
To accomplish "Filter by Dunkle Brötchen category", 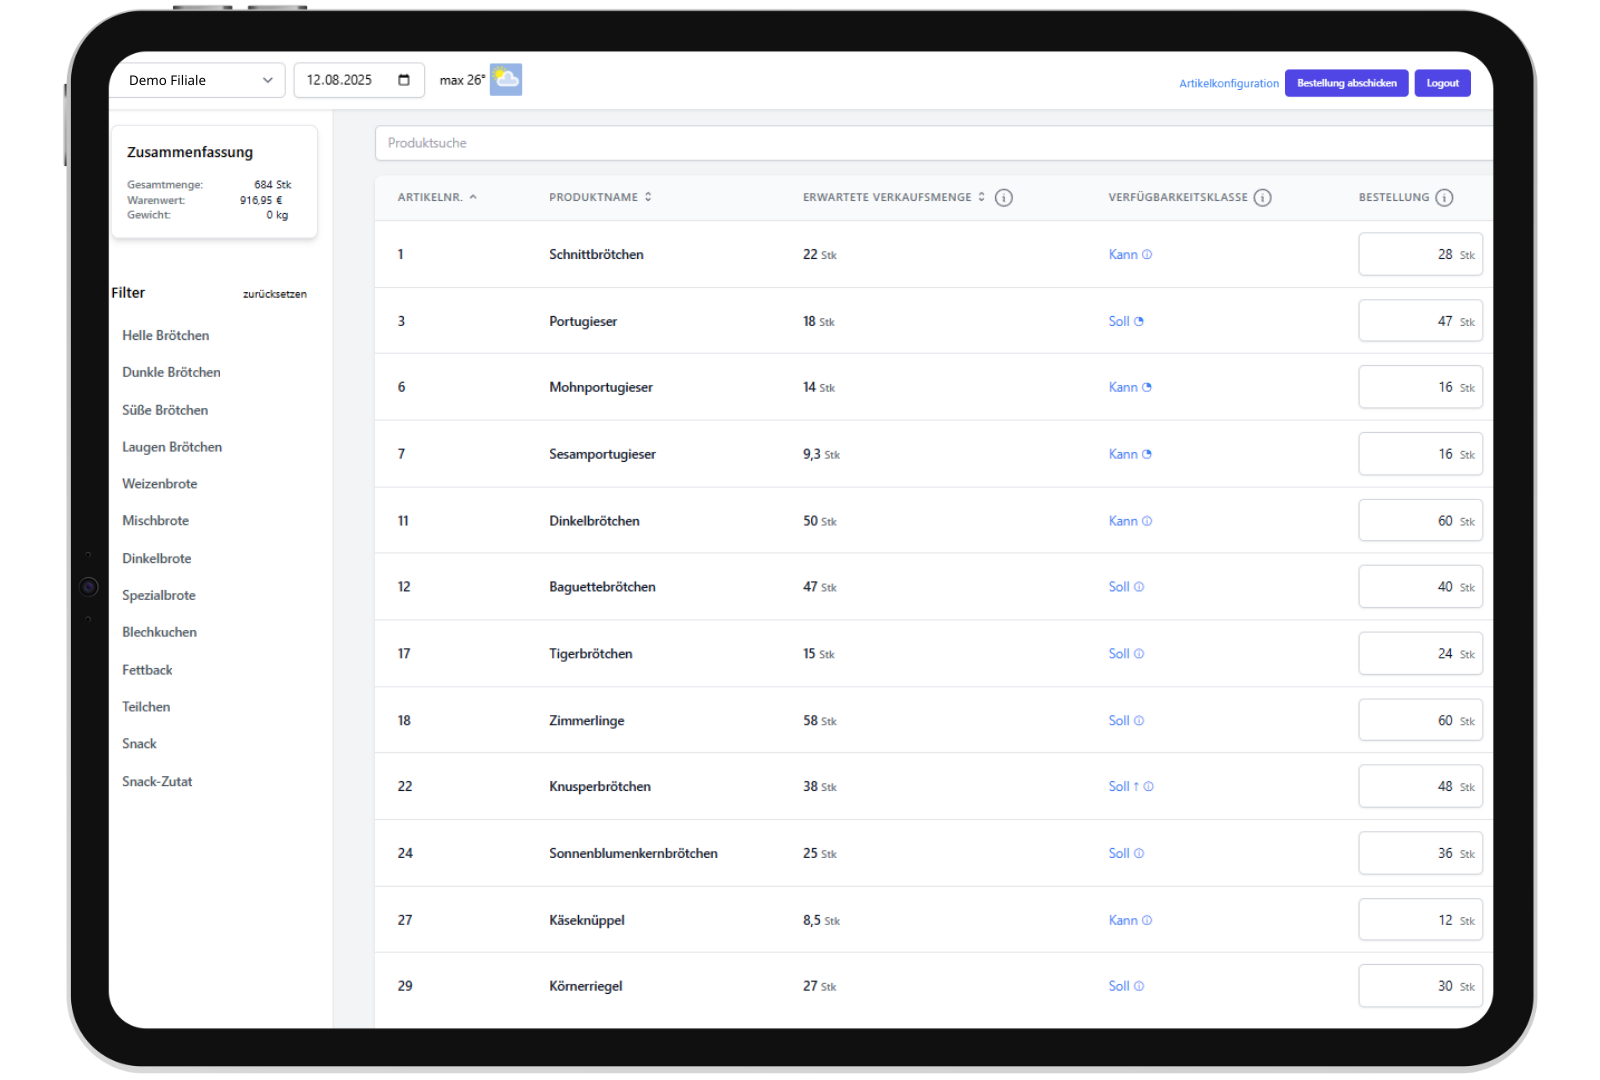I will [x=171, y=373].
